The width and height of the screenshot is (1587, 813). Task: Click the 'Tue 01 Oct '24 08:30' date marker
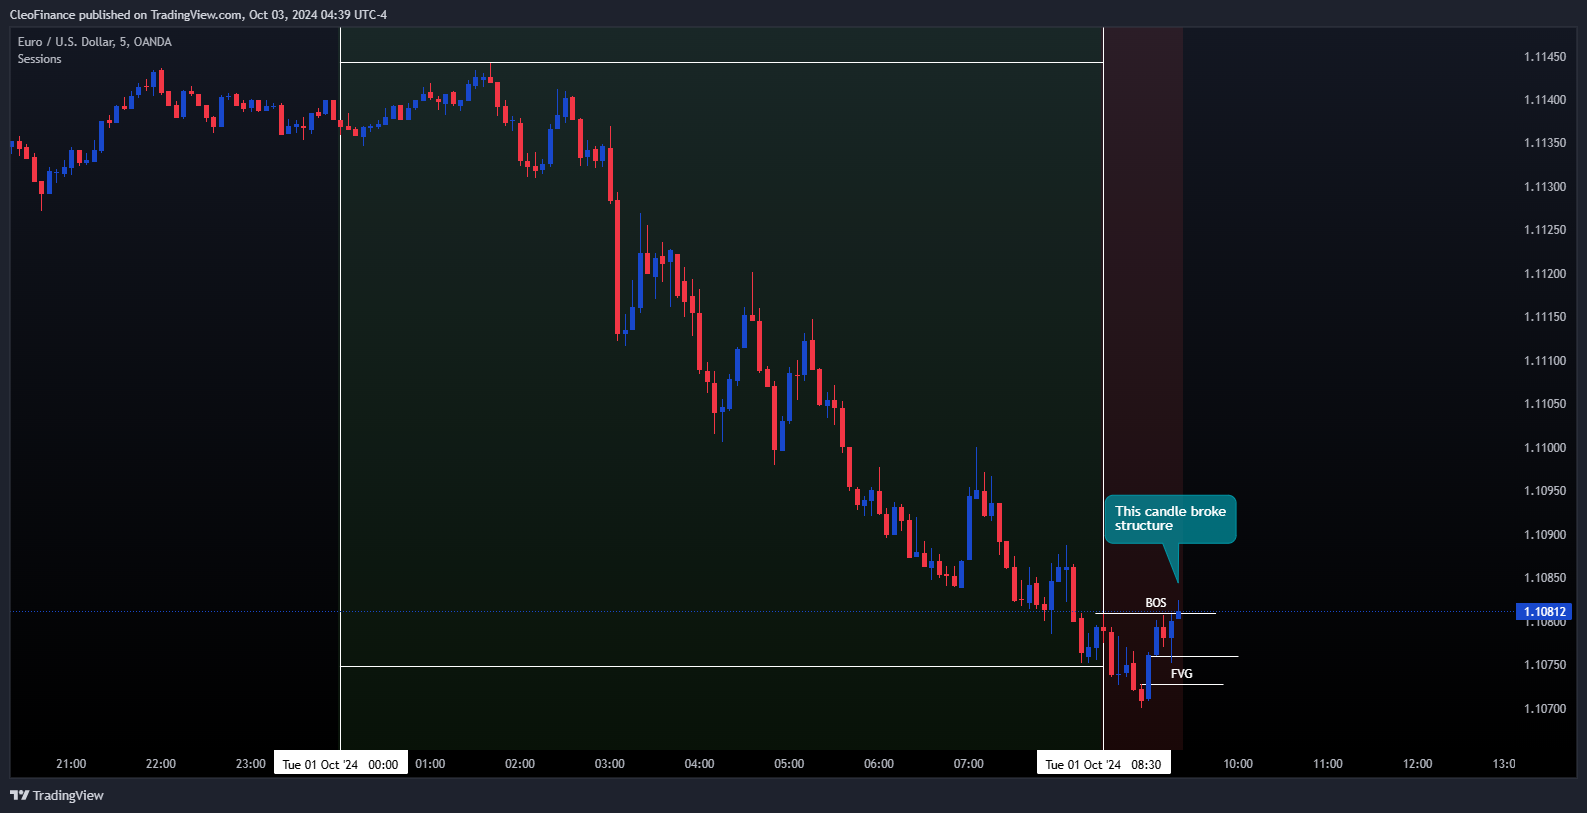coord(1103,764)
